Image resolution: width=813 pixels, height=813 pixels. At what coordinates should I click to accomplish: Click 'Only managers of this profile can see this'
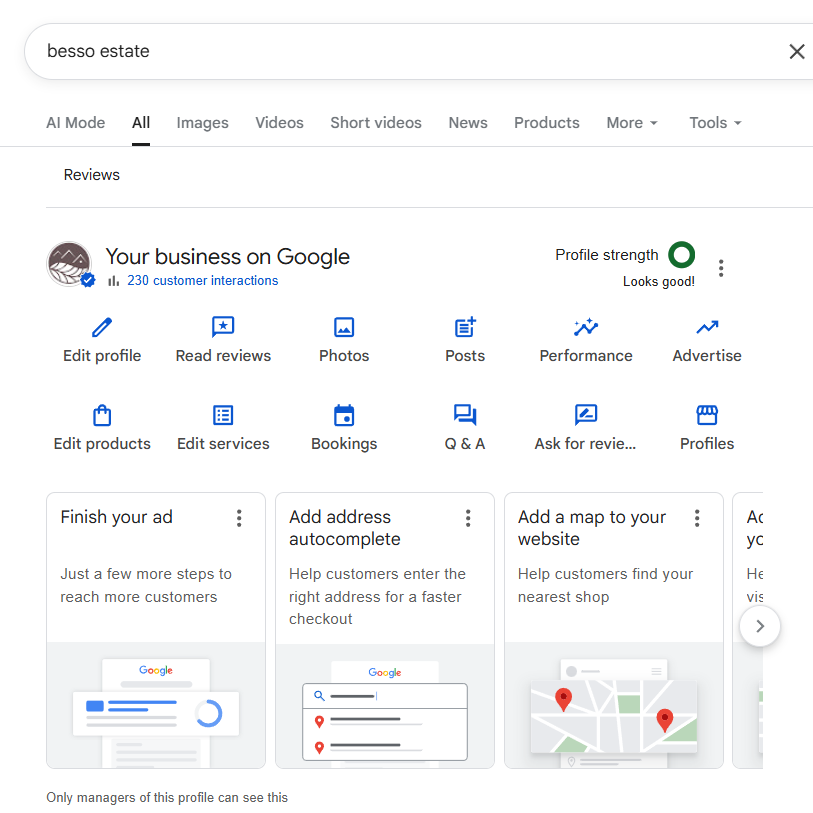point(167,797)
